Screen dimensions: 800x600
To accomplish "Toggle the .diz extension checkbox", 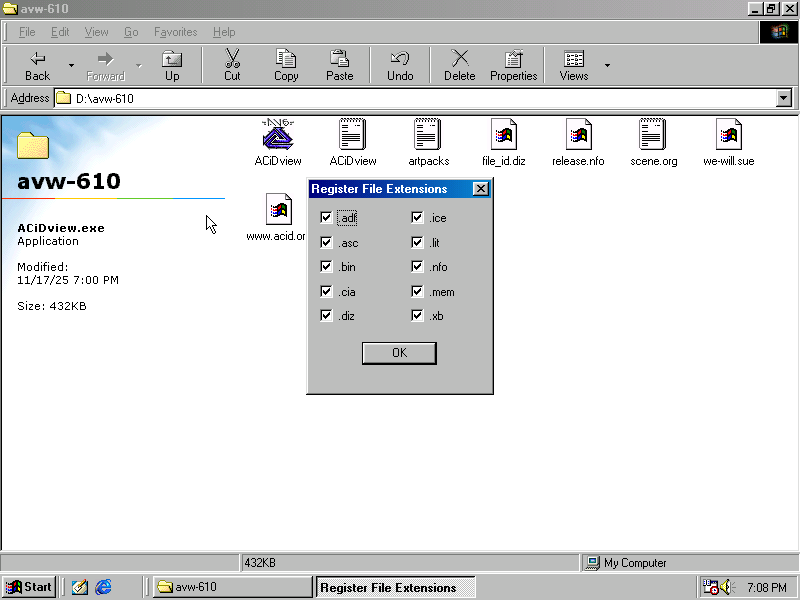I will [x=326, y=316].
